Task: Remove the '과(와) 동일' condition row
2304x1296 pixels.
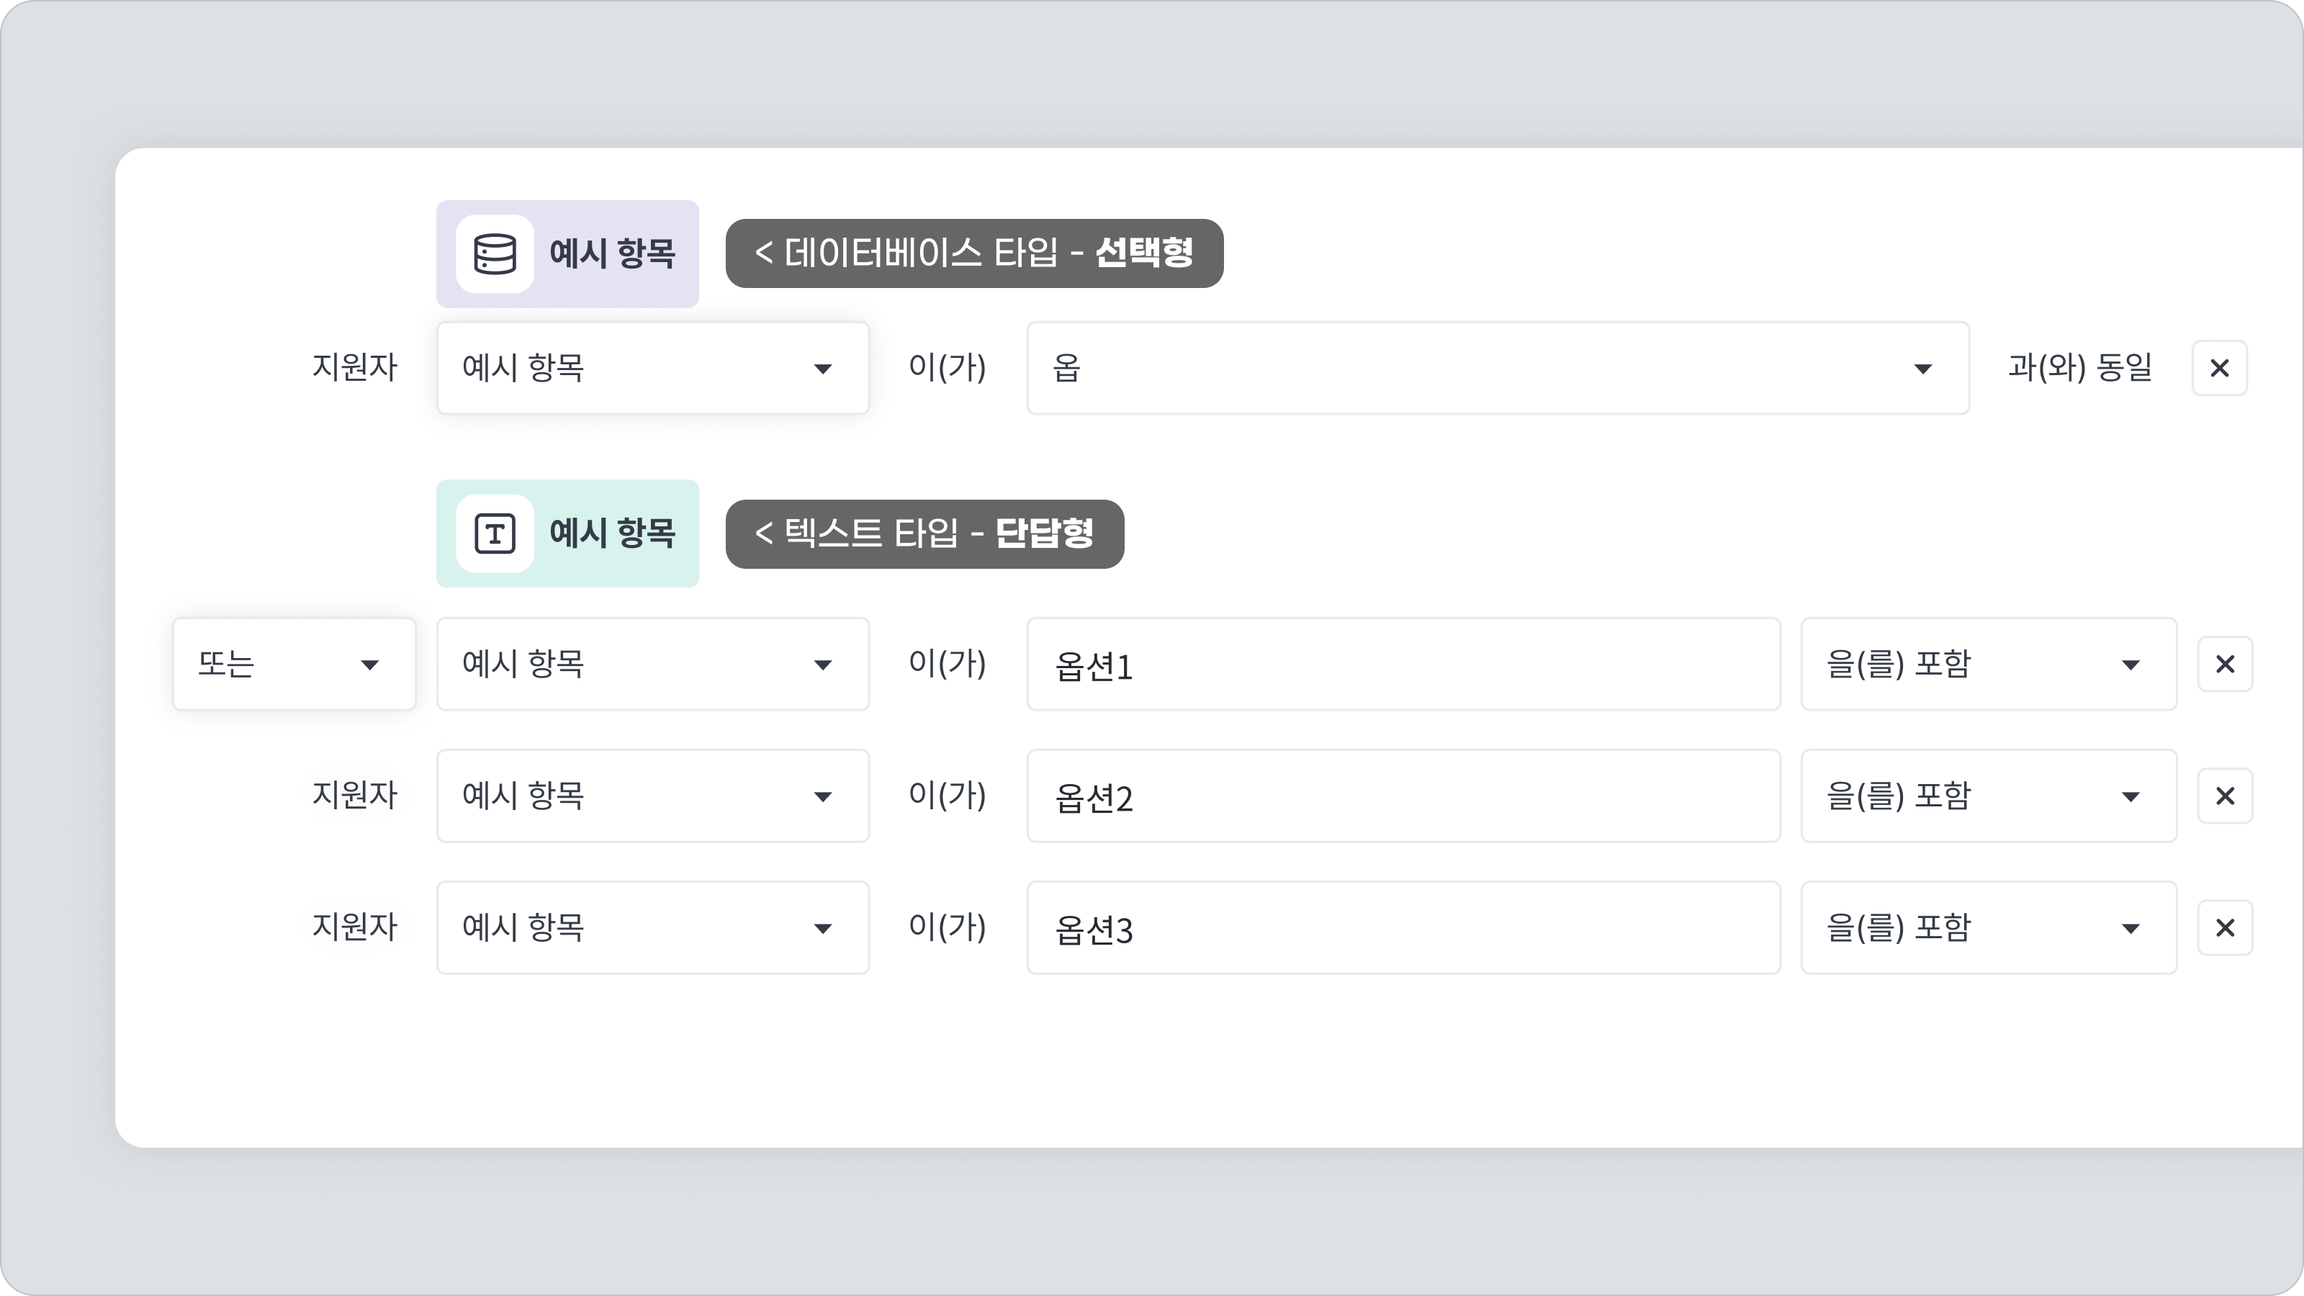Action: pyautogui.click(x=2219, y=368)
